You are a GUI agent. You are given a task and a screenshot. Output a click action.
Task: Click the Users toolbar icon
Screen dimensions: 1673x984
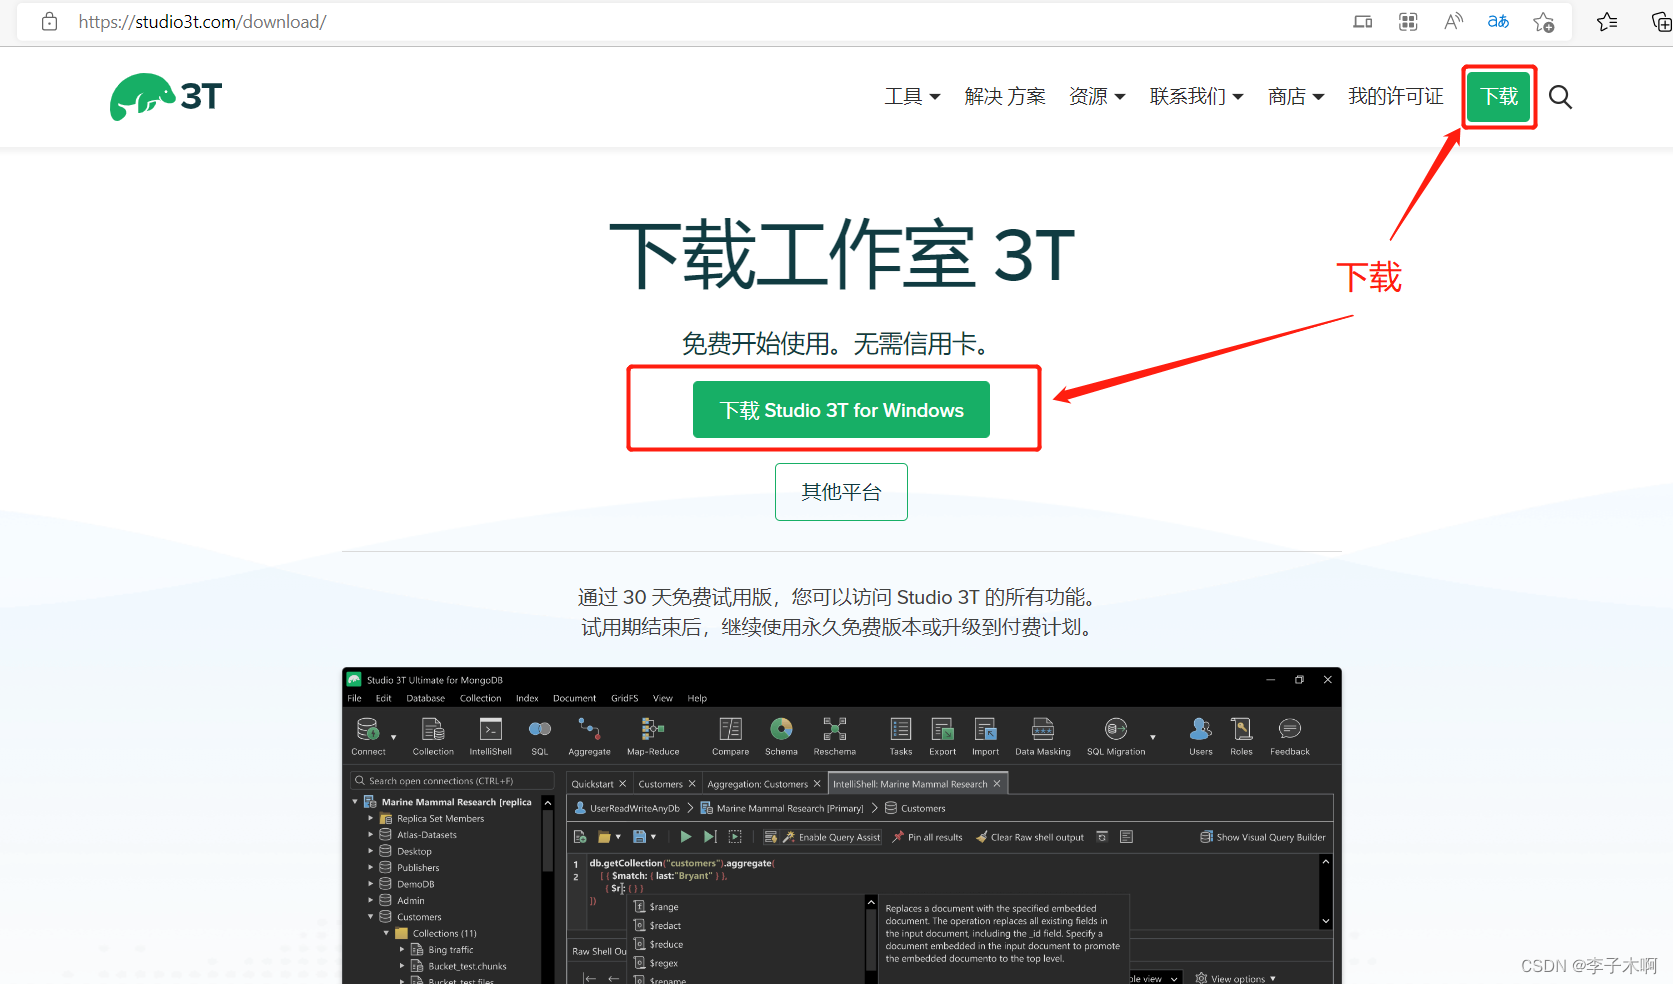click(1201, 736)
